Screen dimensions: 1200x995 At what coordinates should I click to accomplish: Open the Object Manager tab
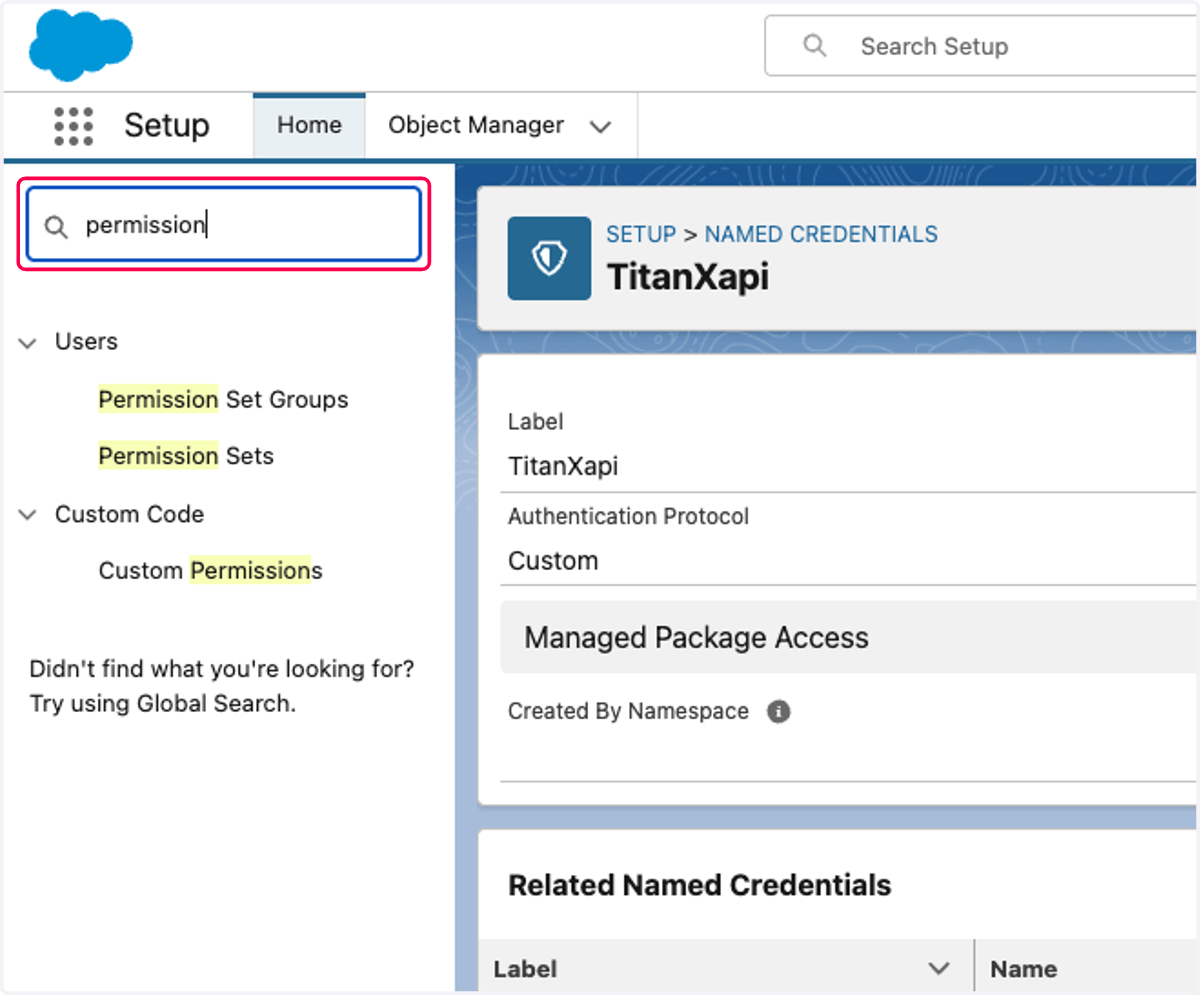click(476, 125)
